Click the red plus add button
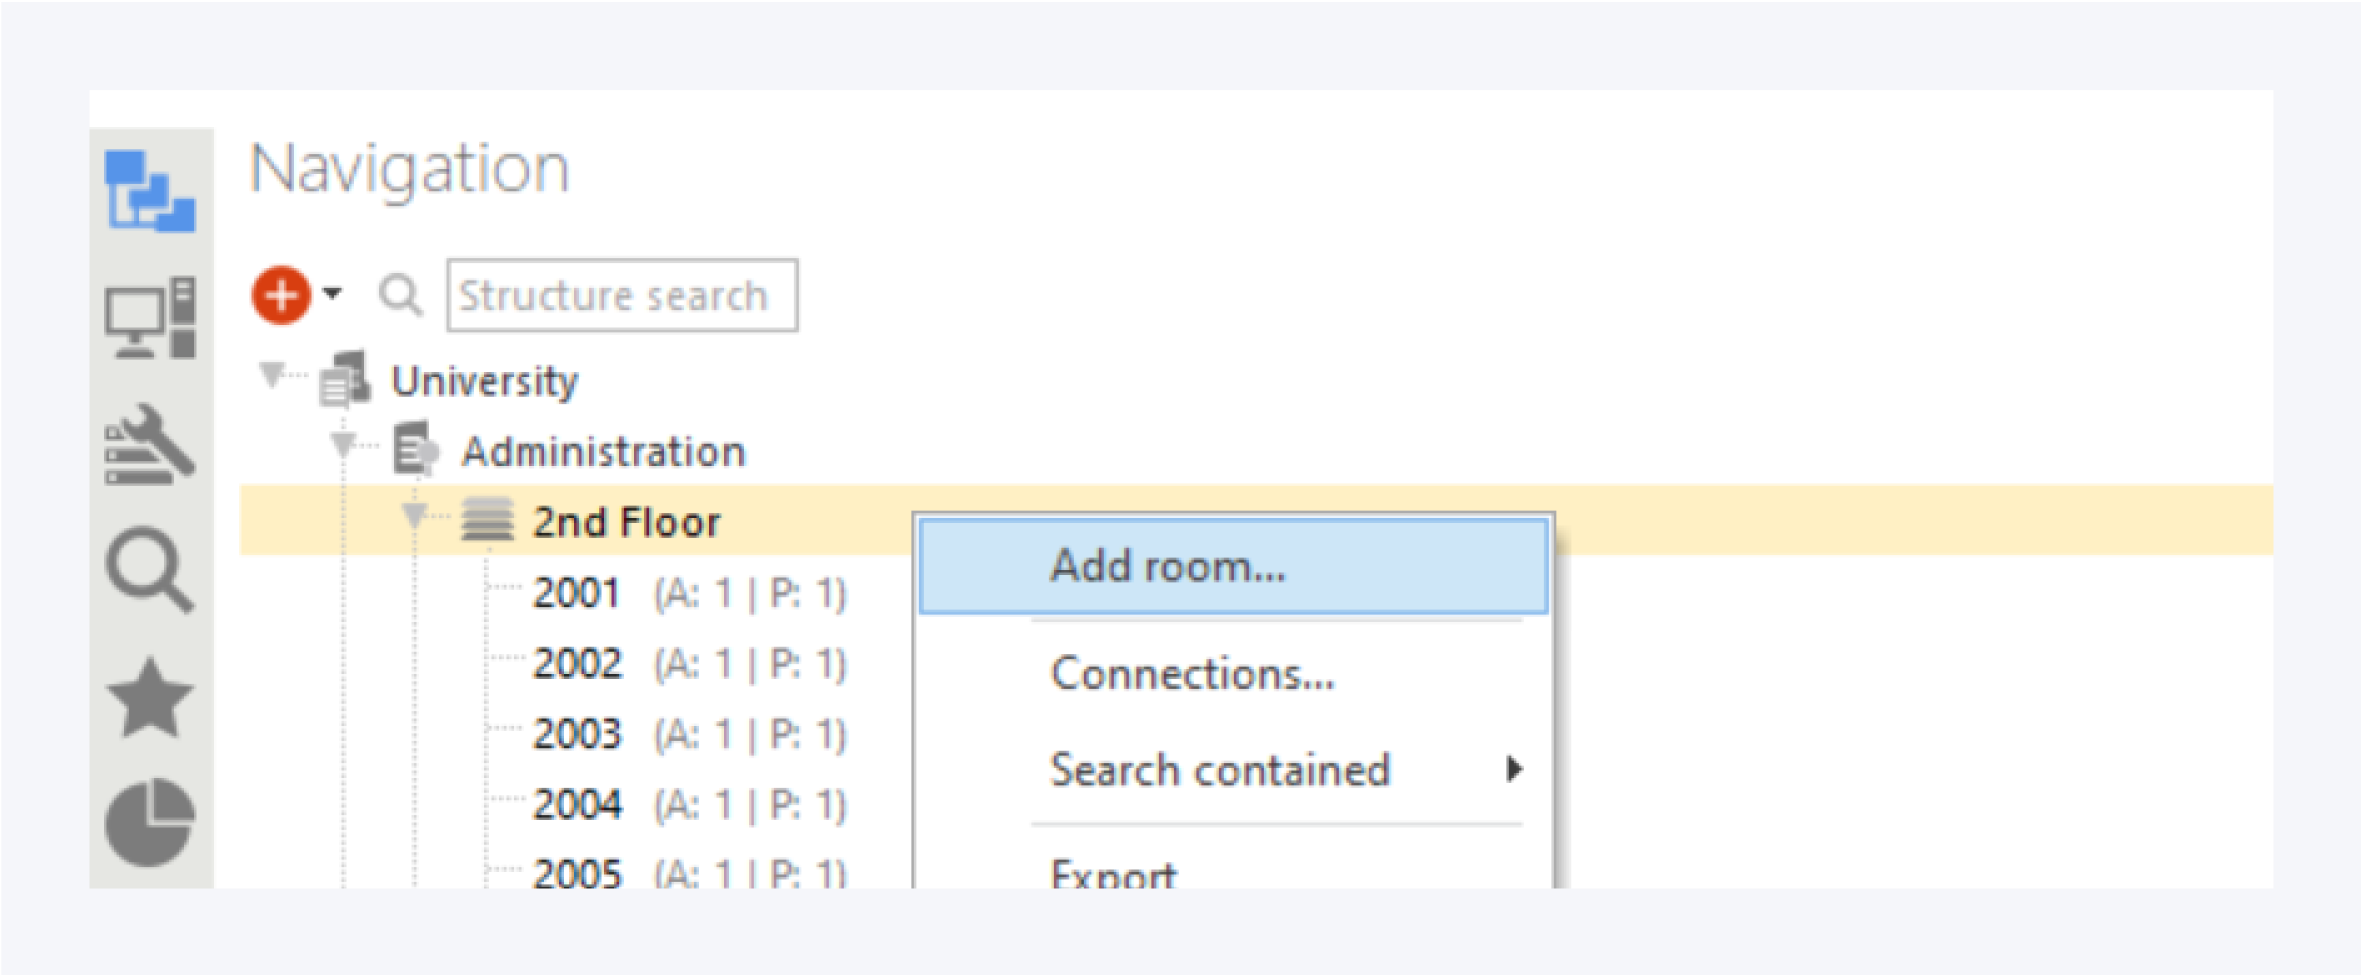The width and height of the screenshot is (2361, 975). pos(281,295)
